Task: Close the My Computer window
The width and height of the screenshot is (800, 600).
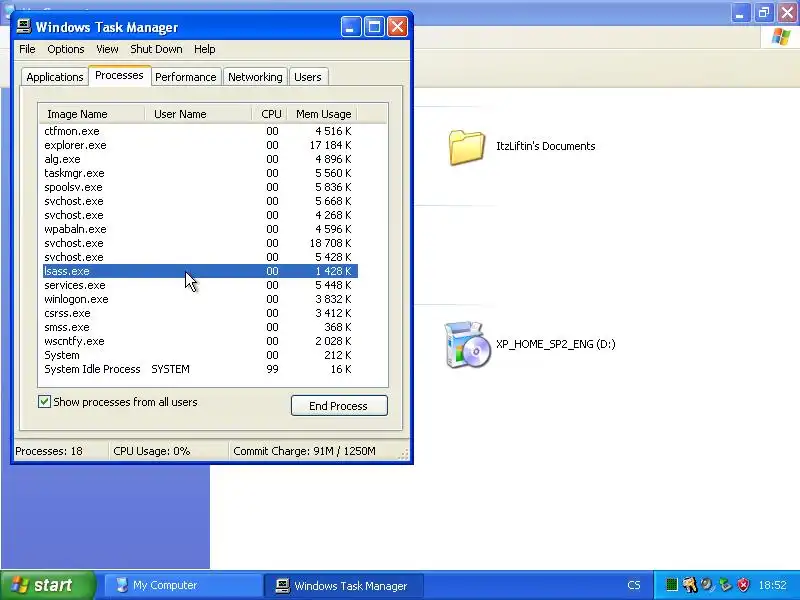Action: click(x=787, y=13)
